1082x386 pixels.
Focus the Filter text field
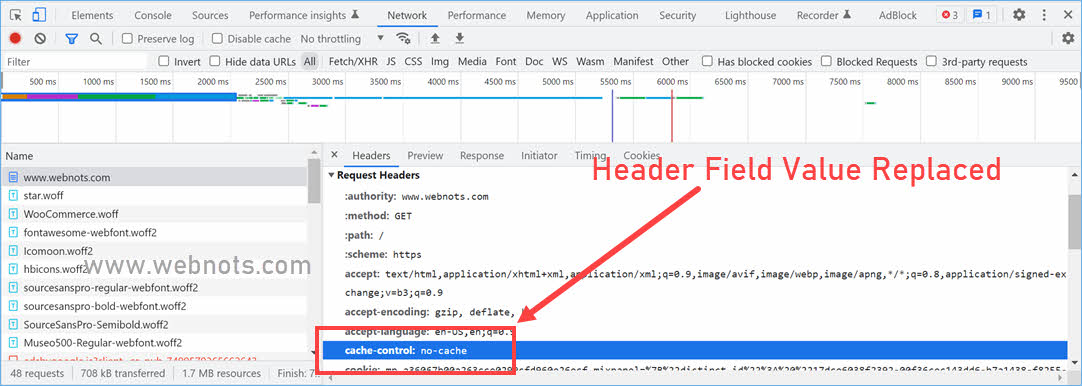[x=76, y=61]
